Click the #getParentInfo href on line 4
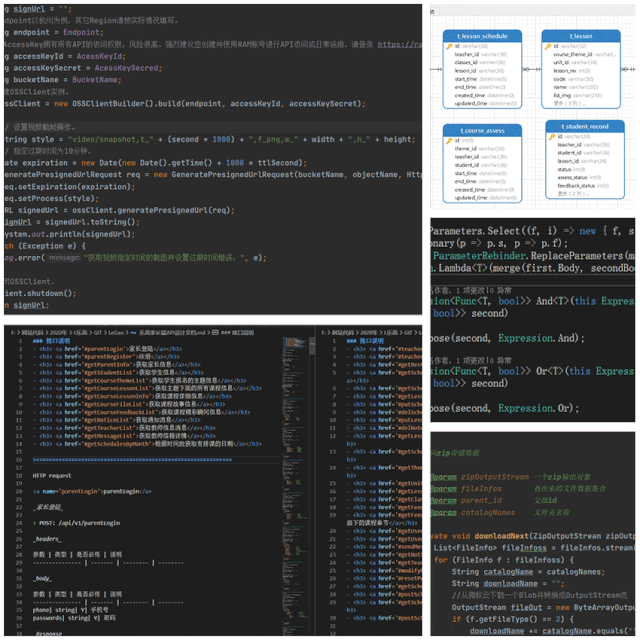The height and width of the screenshot is (640, 640). point(108,364)
